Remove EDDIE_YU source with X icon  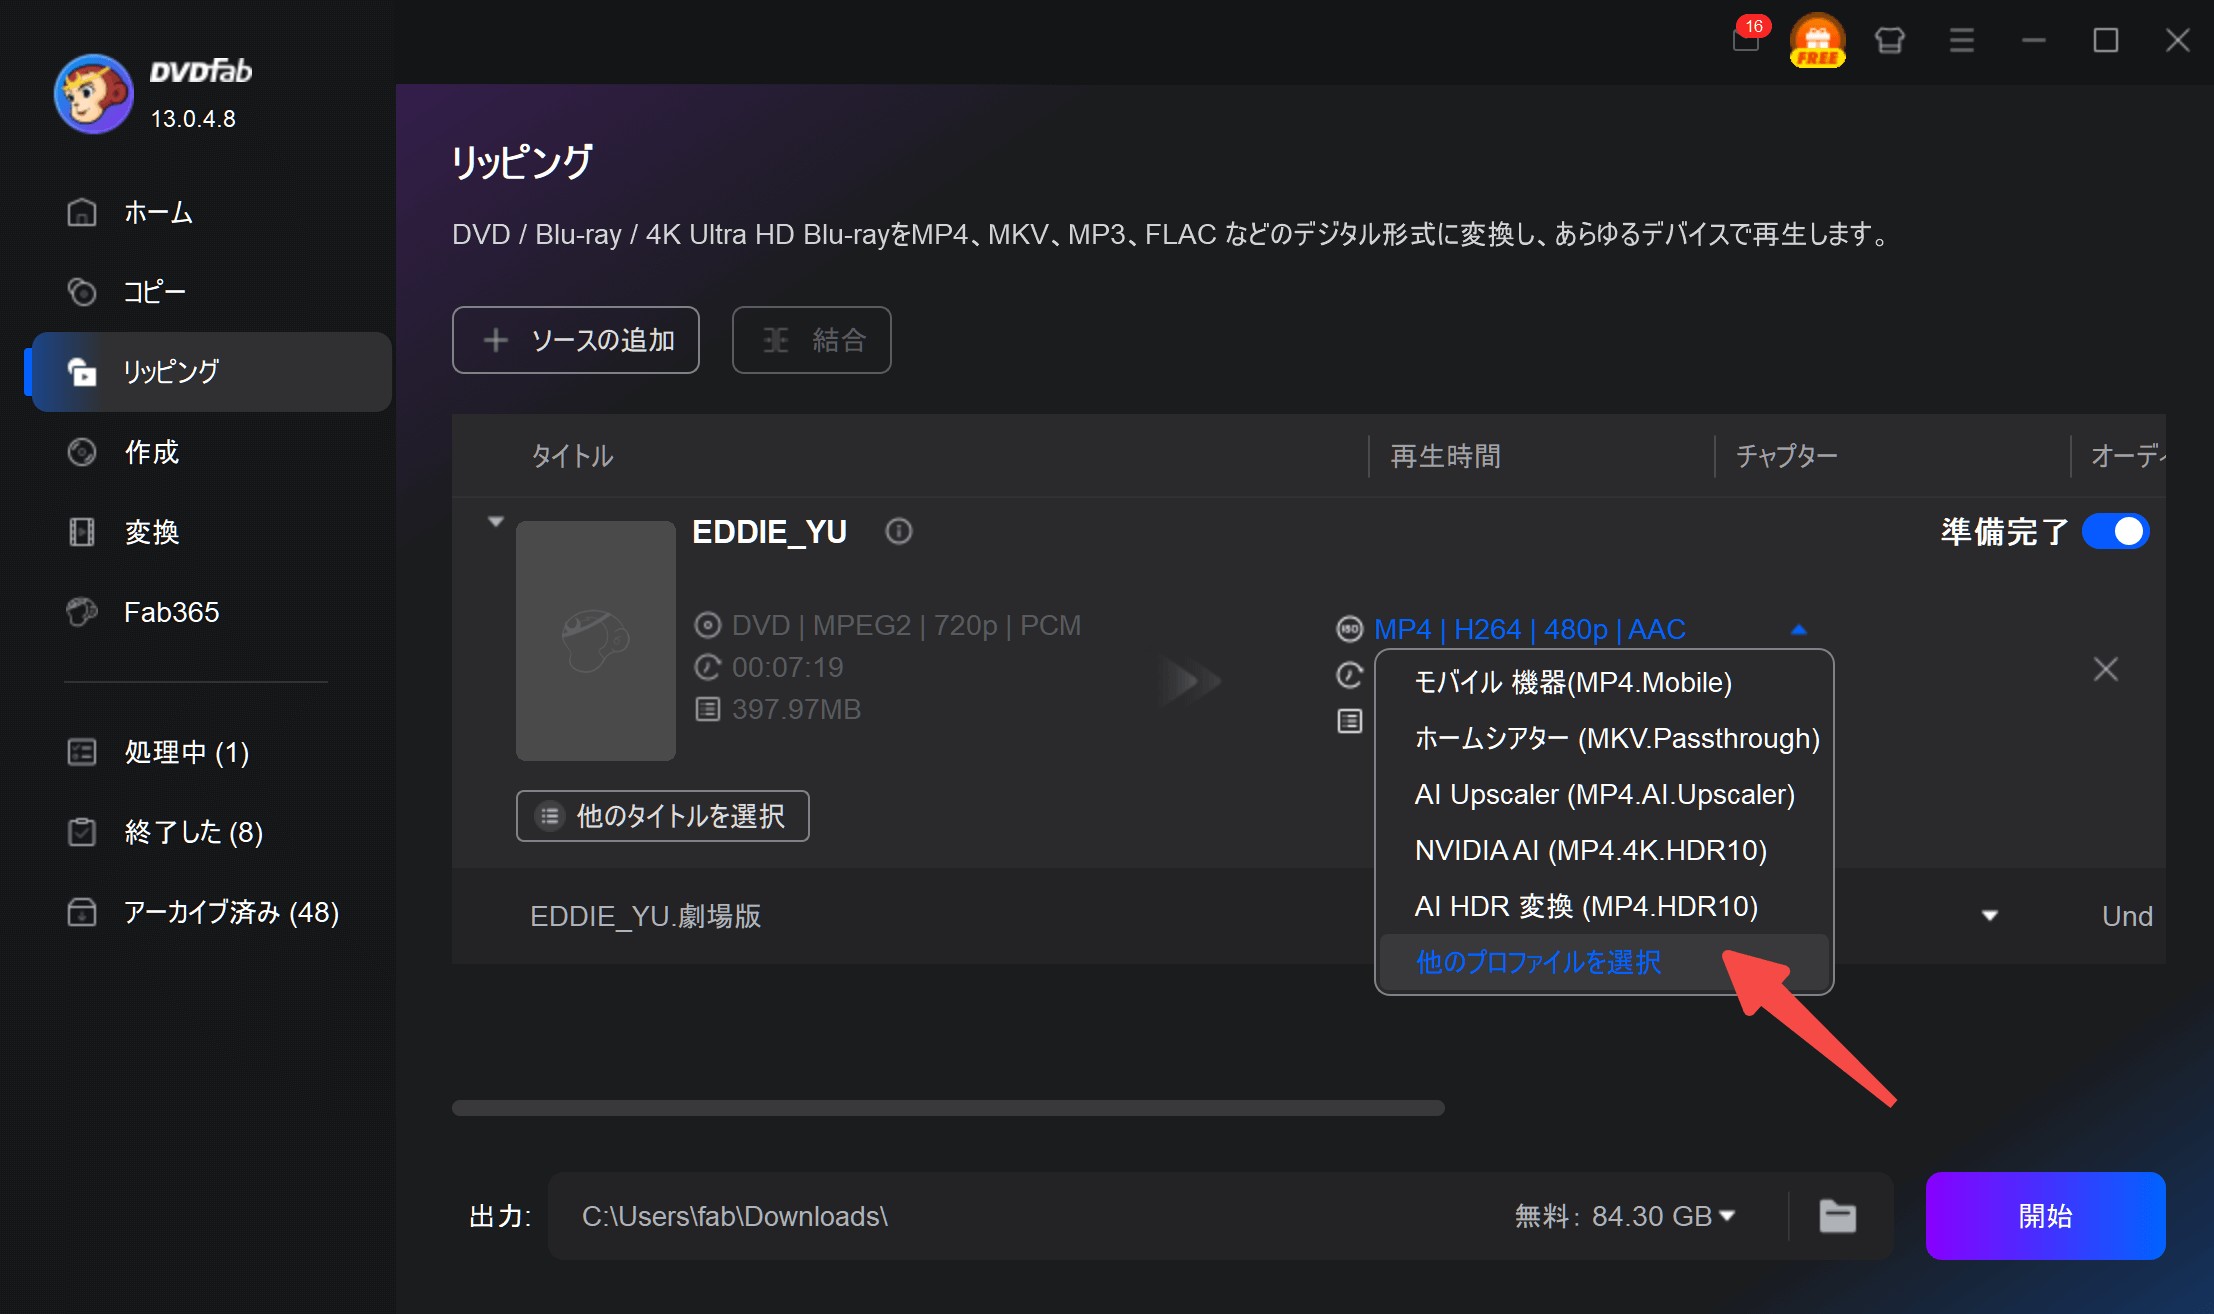(2105, 669)
